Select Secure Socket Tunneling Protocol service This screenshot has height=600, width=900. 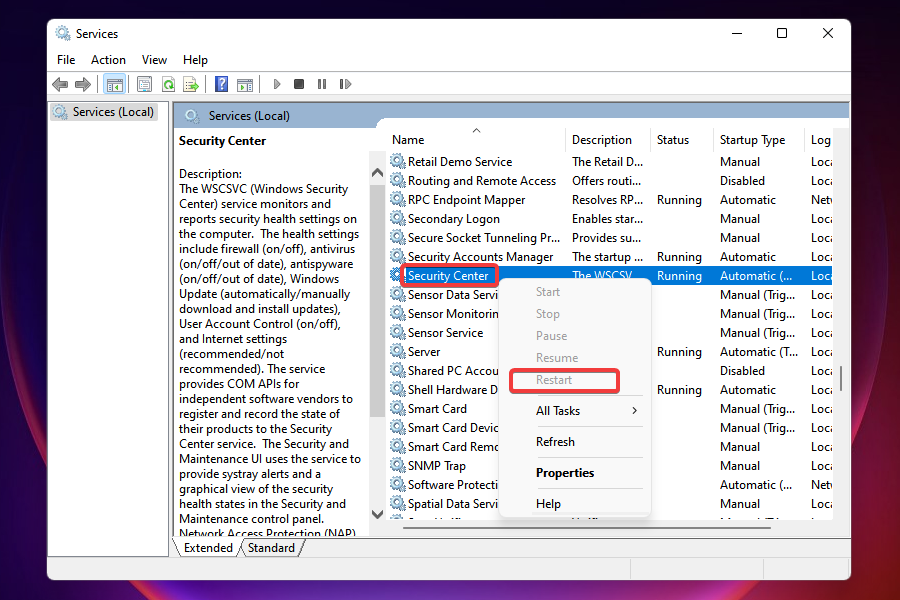[611, 238]
